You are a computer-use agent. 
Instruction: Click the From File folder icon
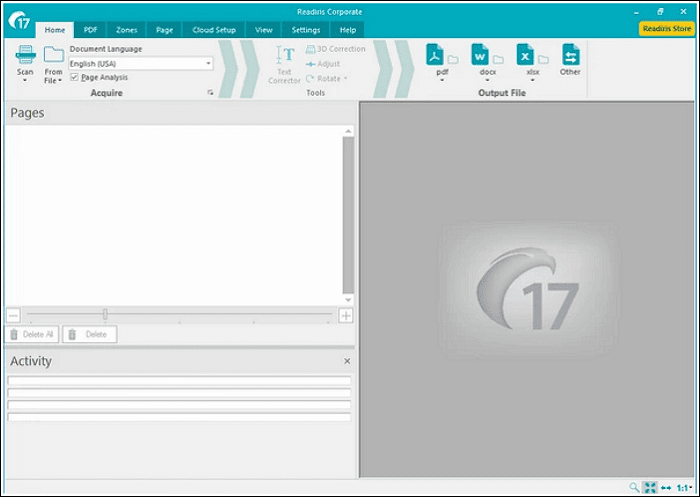pos(53,55)
